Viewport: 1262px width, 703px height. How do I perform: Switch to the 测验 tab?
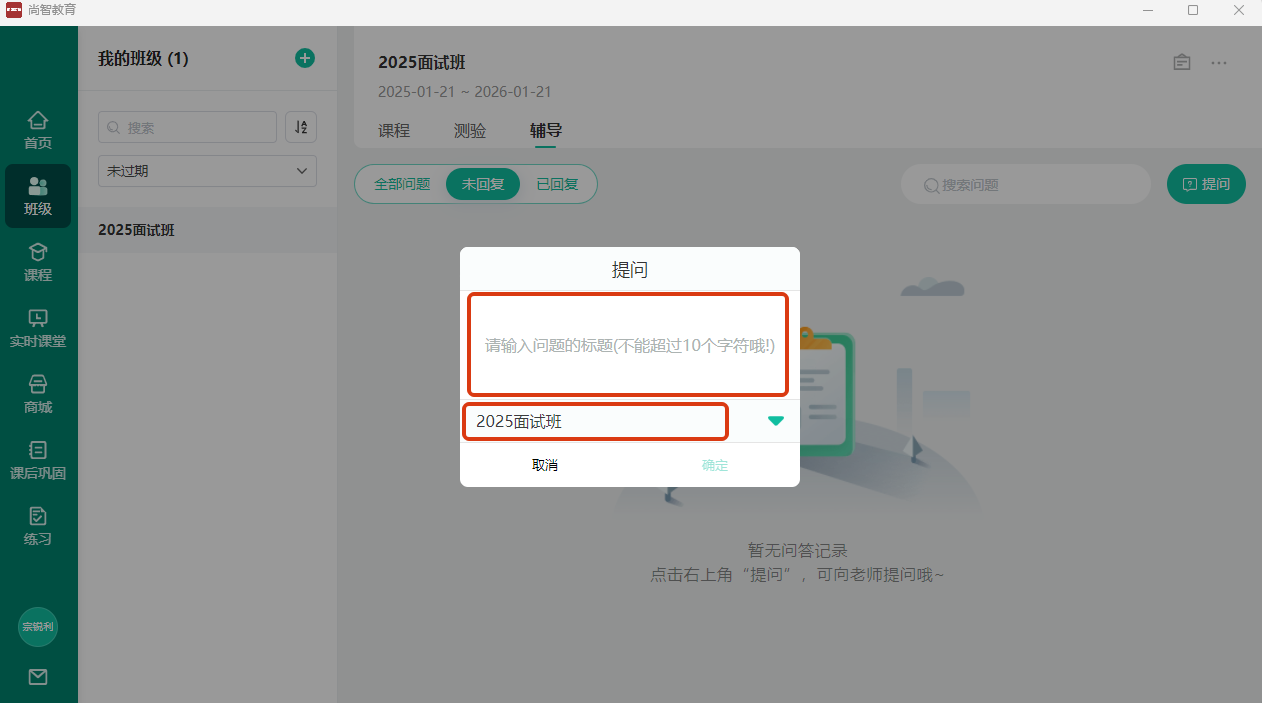coord(470,131)
